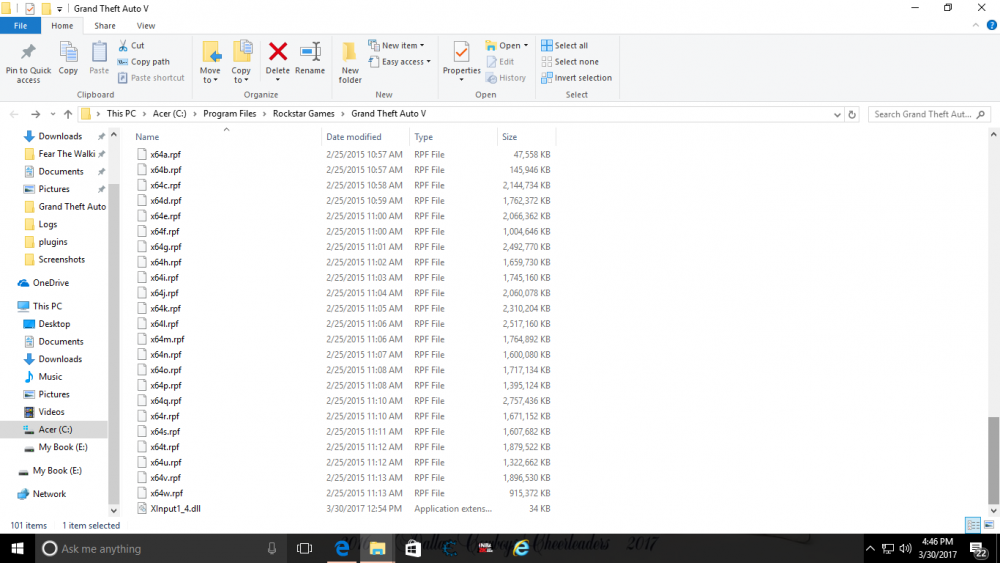The width and height of the screenshot is (1000, 563).
Task: Click Select all in the ribbon
Action: pos(564,45)
